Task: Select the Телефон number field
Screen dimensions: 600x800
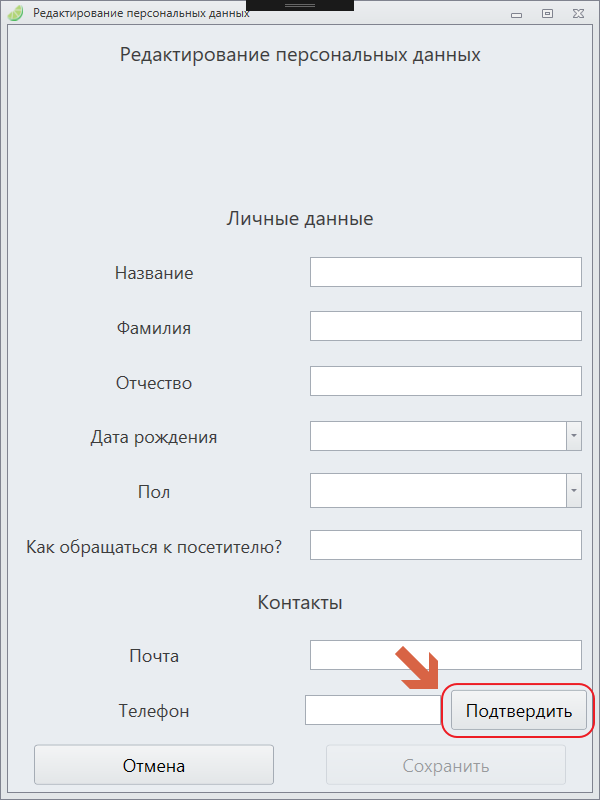Action: [373, 710]
